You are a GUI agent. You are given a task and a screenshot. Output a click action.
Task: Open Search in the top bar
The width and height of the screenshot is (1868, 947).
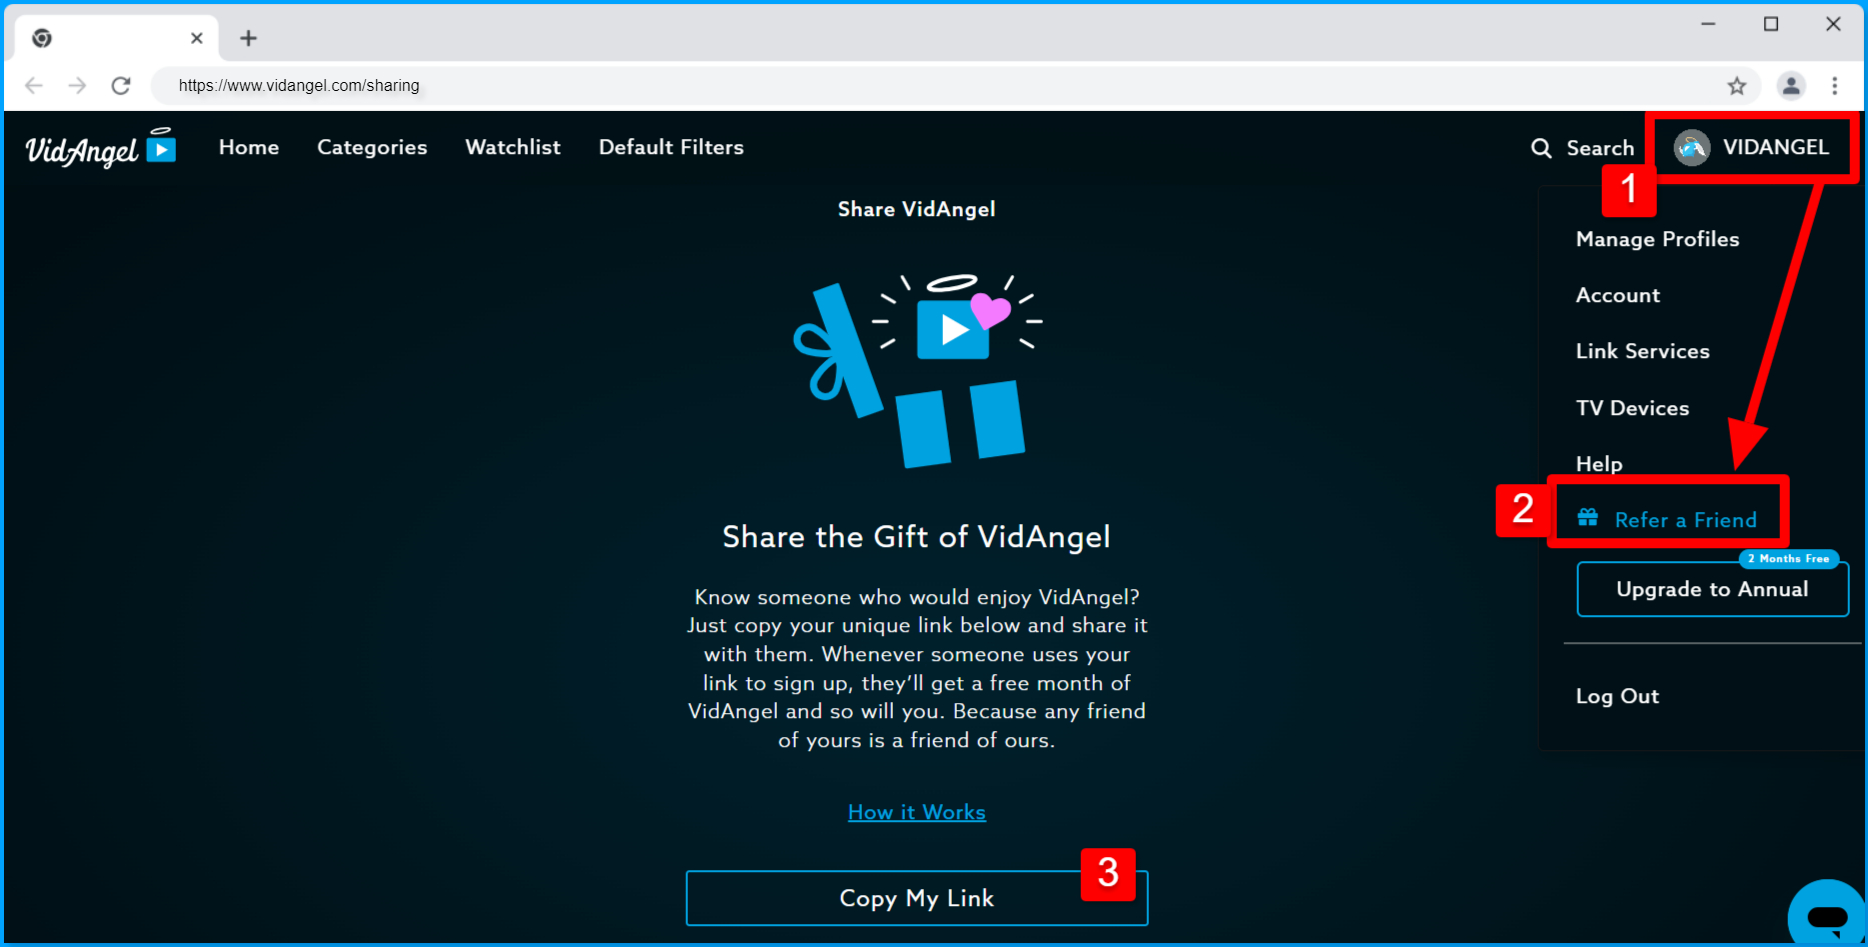[x=1582, y=148]
